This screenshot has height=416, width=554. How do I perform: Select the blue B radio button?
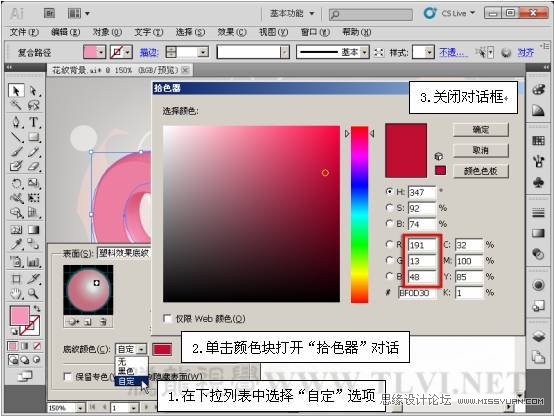pos(390,276)
